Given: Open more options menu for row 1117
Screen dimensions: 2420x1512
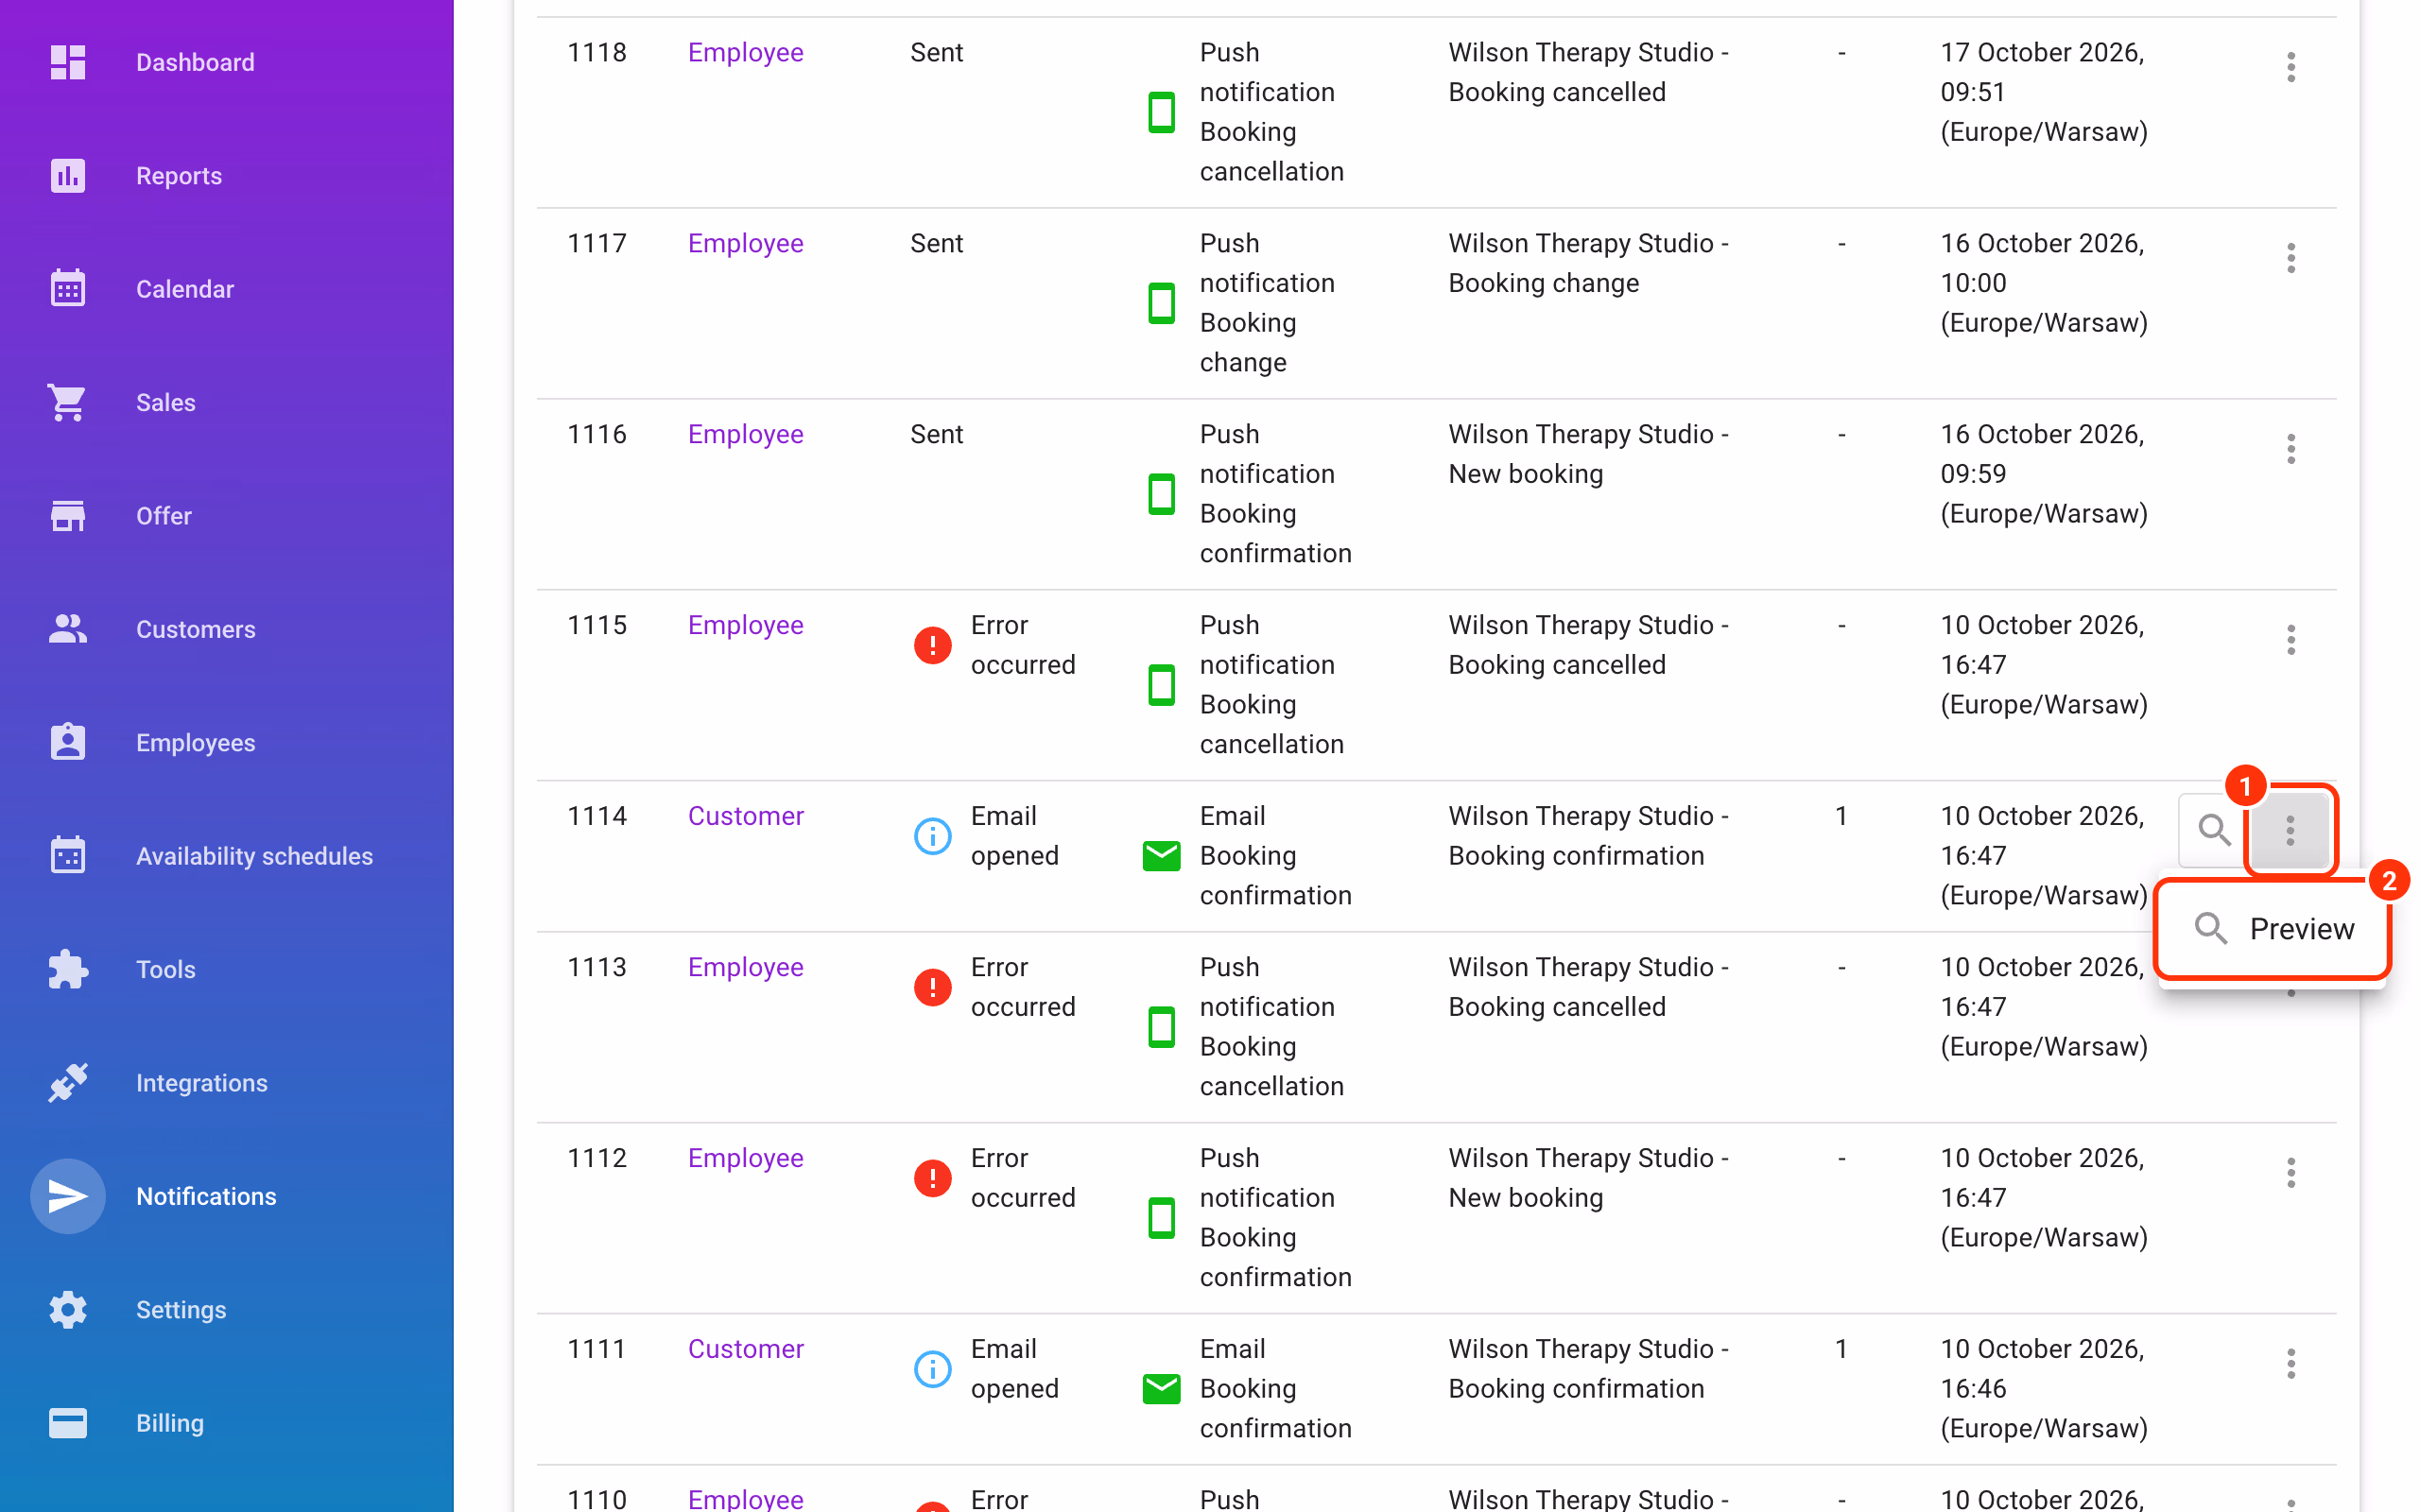Looking at the screenshot, I should [2290, 258].
